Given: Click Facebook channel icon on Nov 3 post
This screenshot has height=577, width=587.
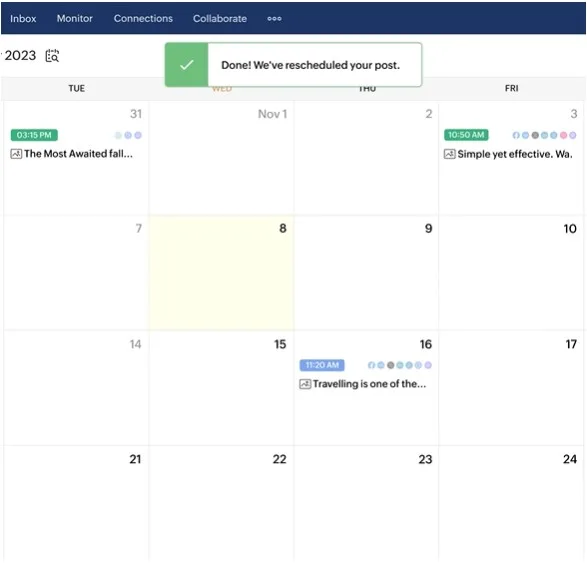Looking at the screenshot, I should coord(516,135).
